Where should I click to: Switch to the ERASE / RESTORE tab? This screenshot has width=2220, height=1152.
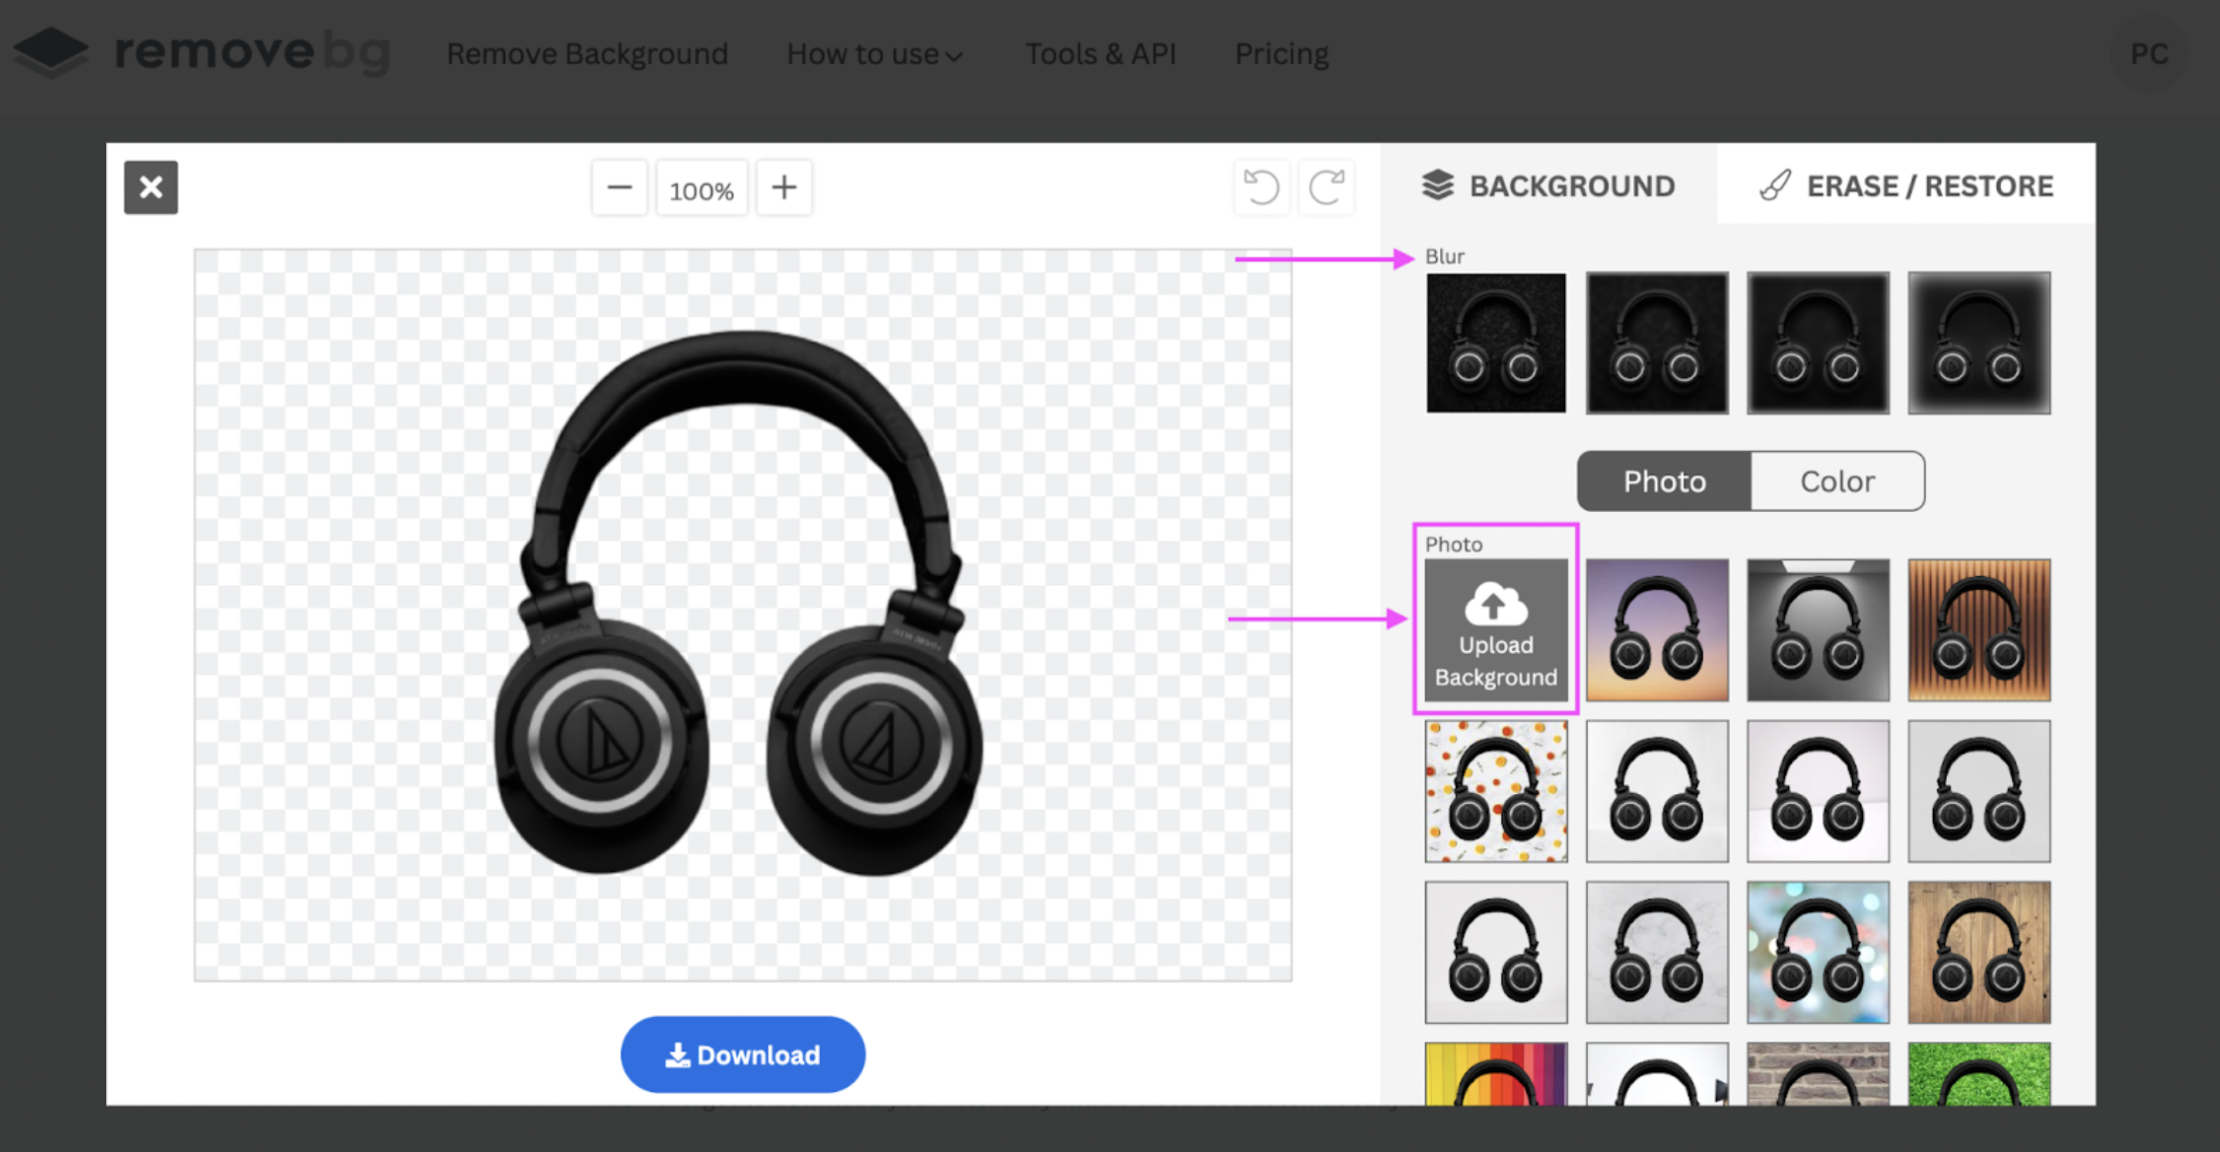pos(1906,185)
